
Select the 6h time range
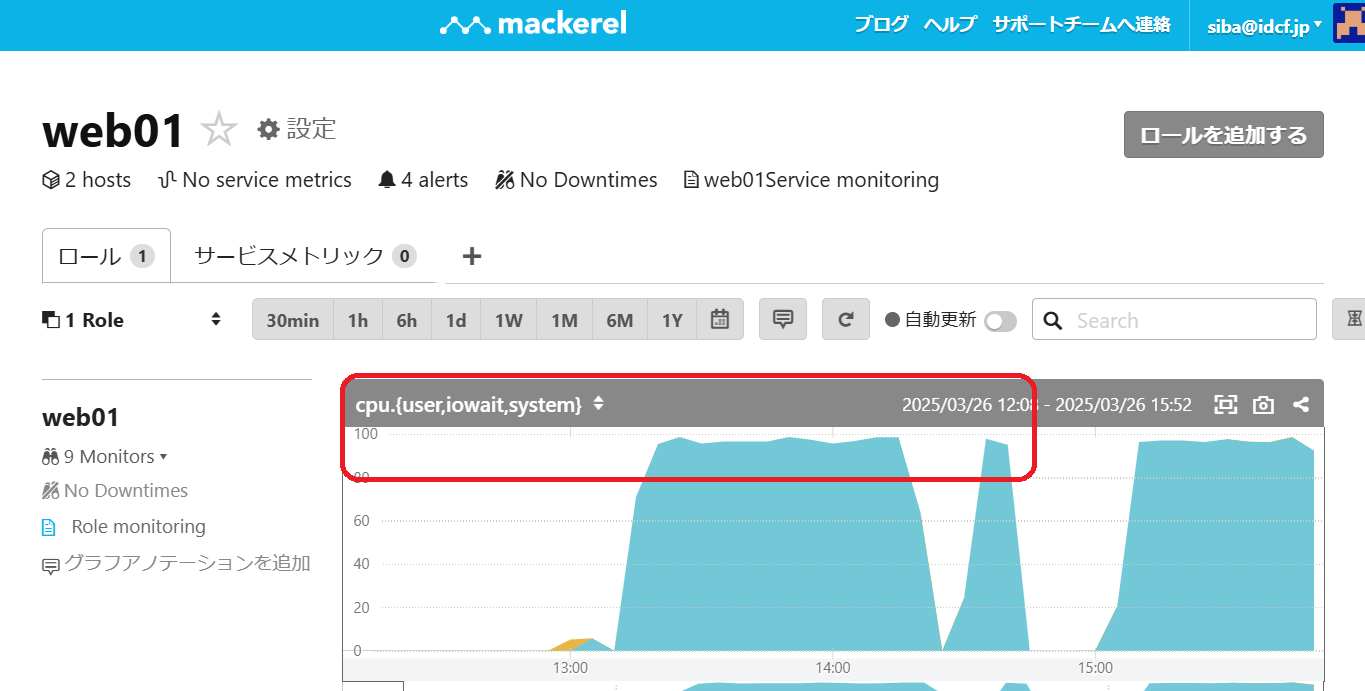(x=406, y=320)
